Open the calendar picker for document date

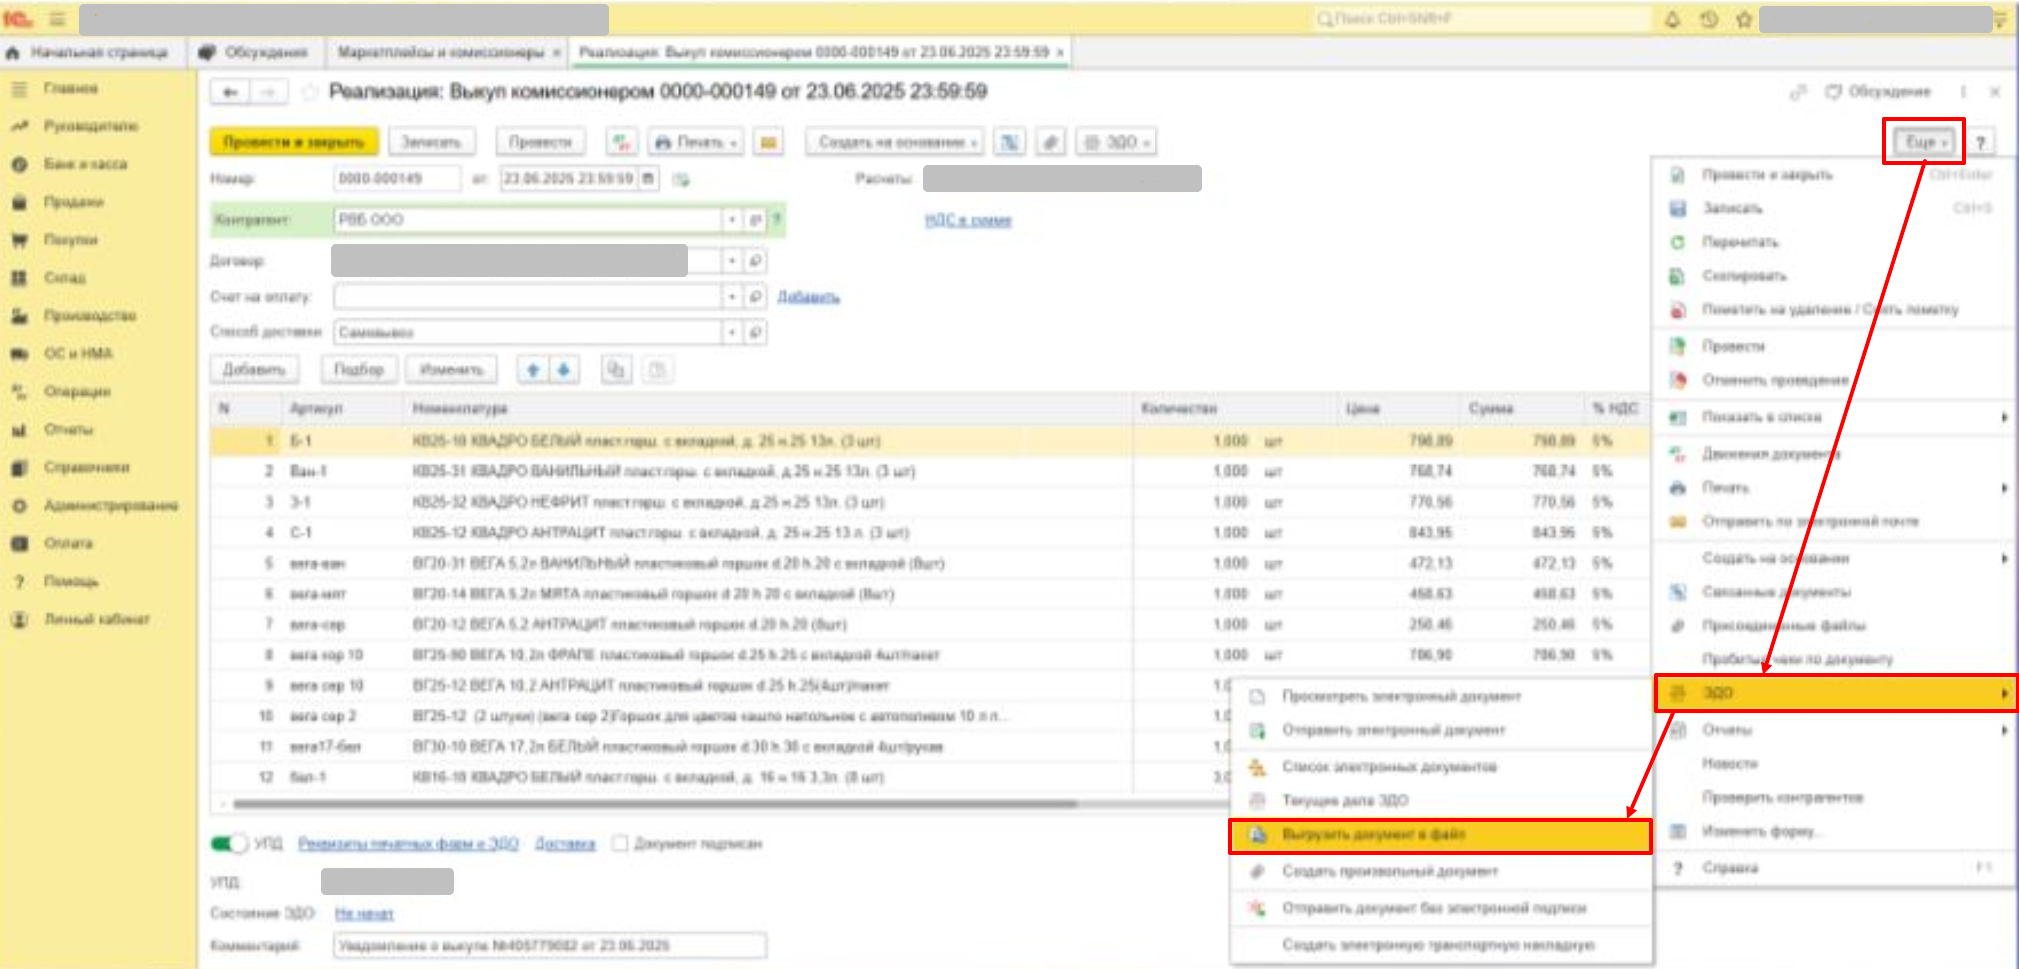coord(649,179)
